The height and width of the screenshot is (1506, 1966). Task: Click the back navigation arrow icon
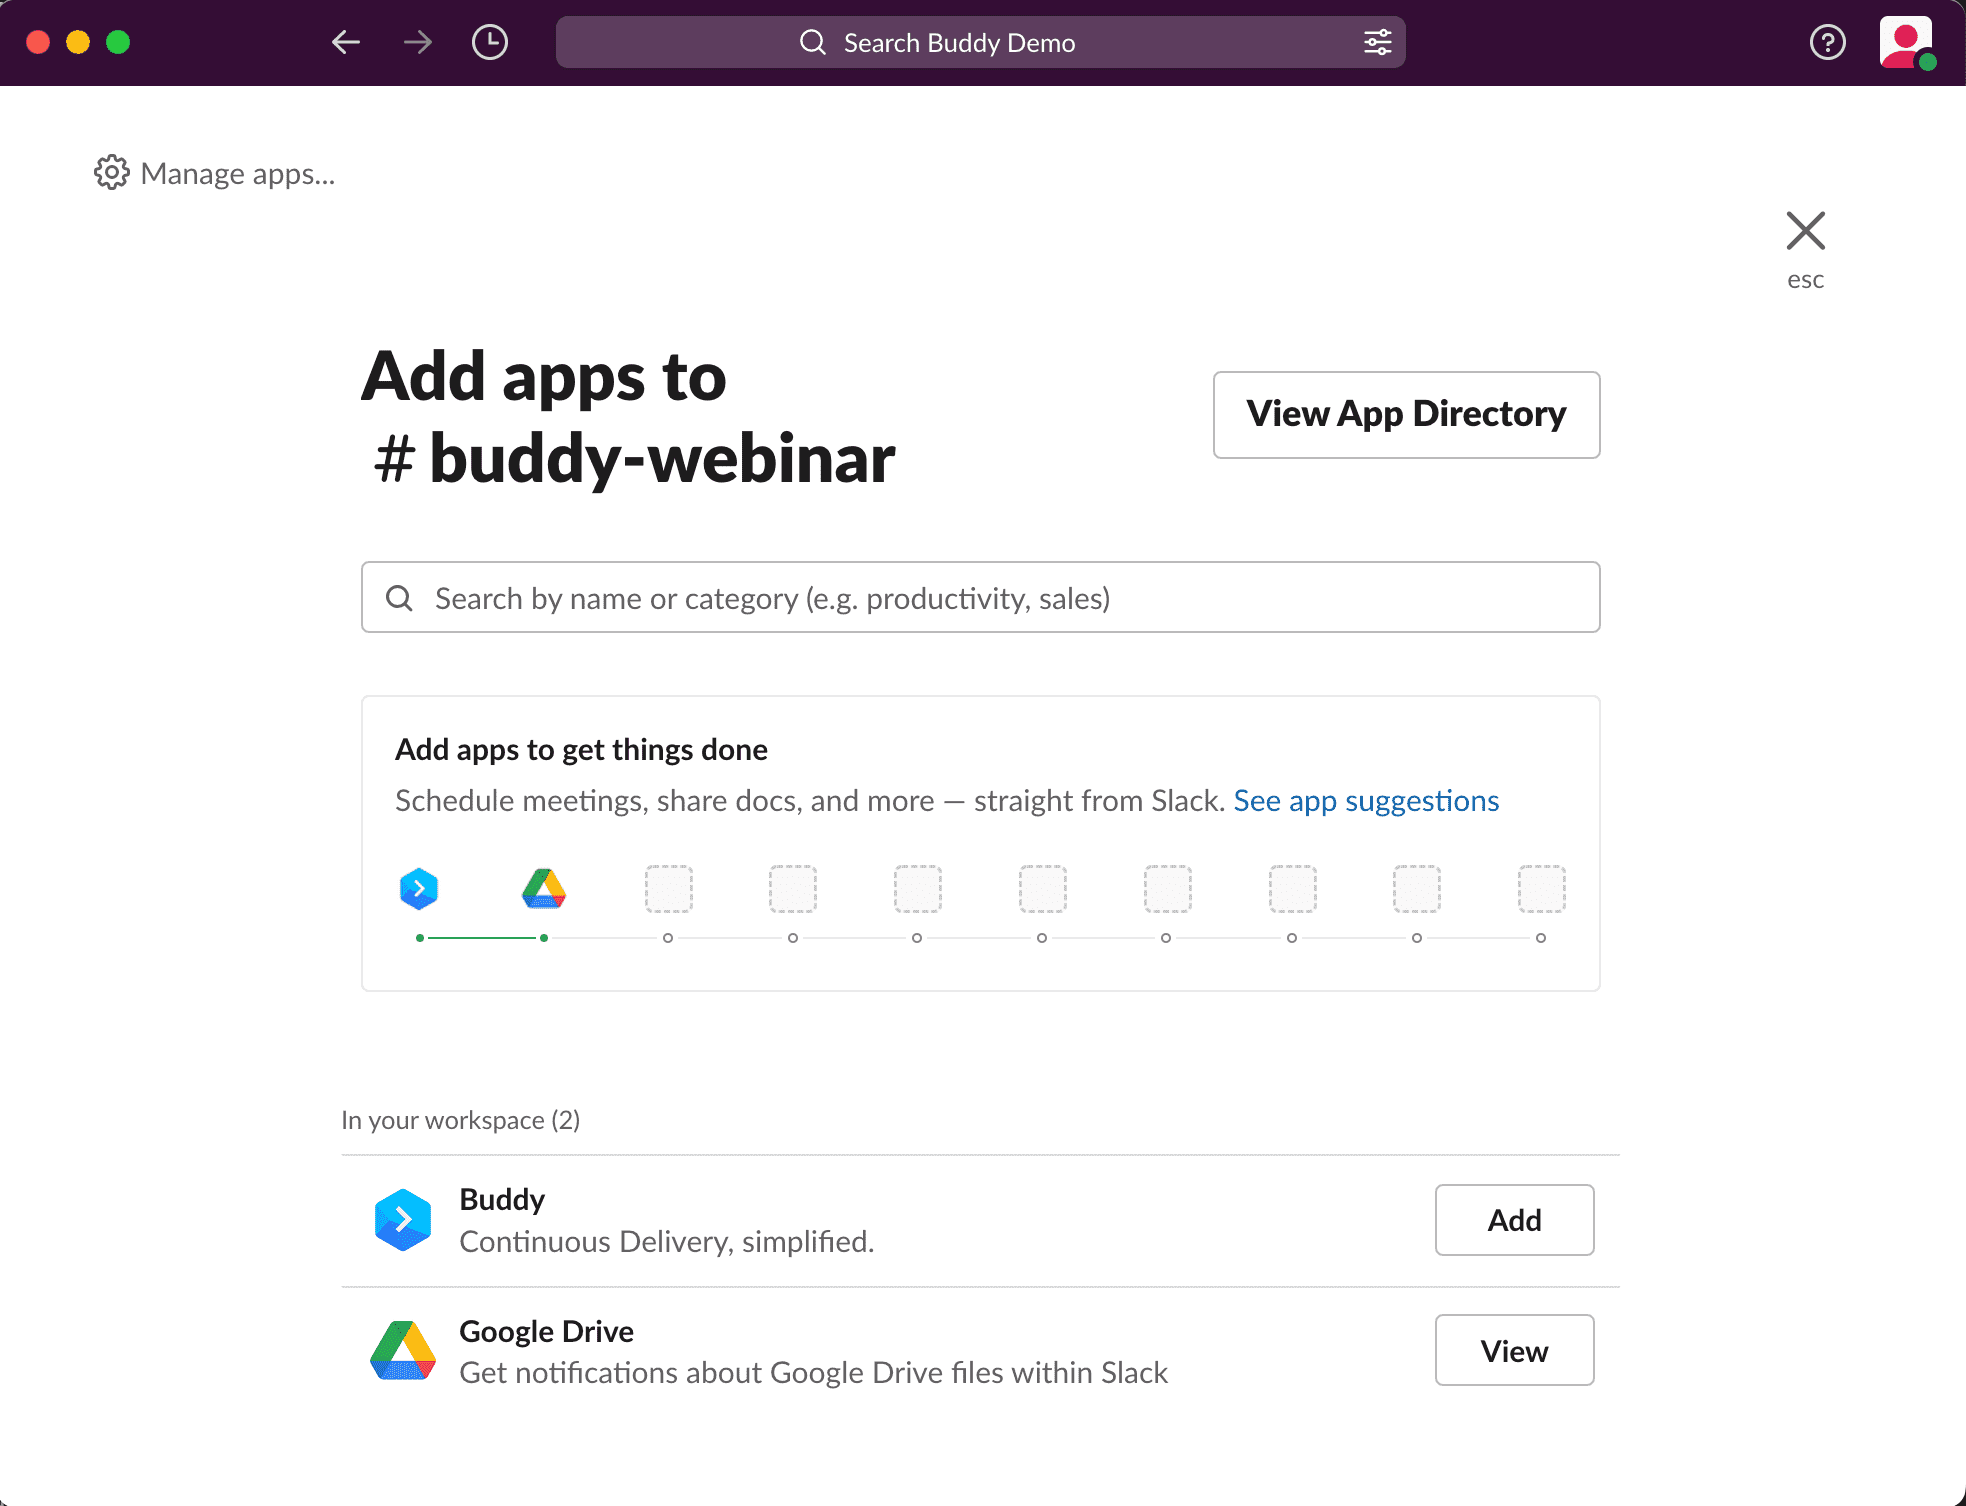(x=348, y=43)
